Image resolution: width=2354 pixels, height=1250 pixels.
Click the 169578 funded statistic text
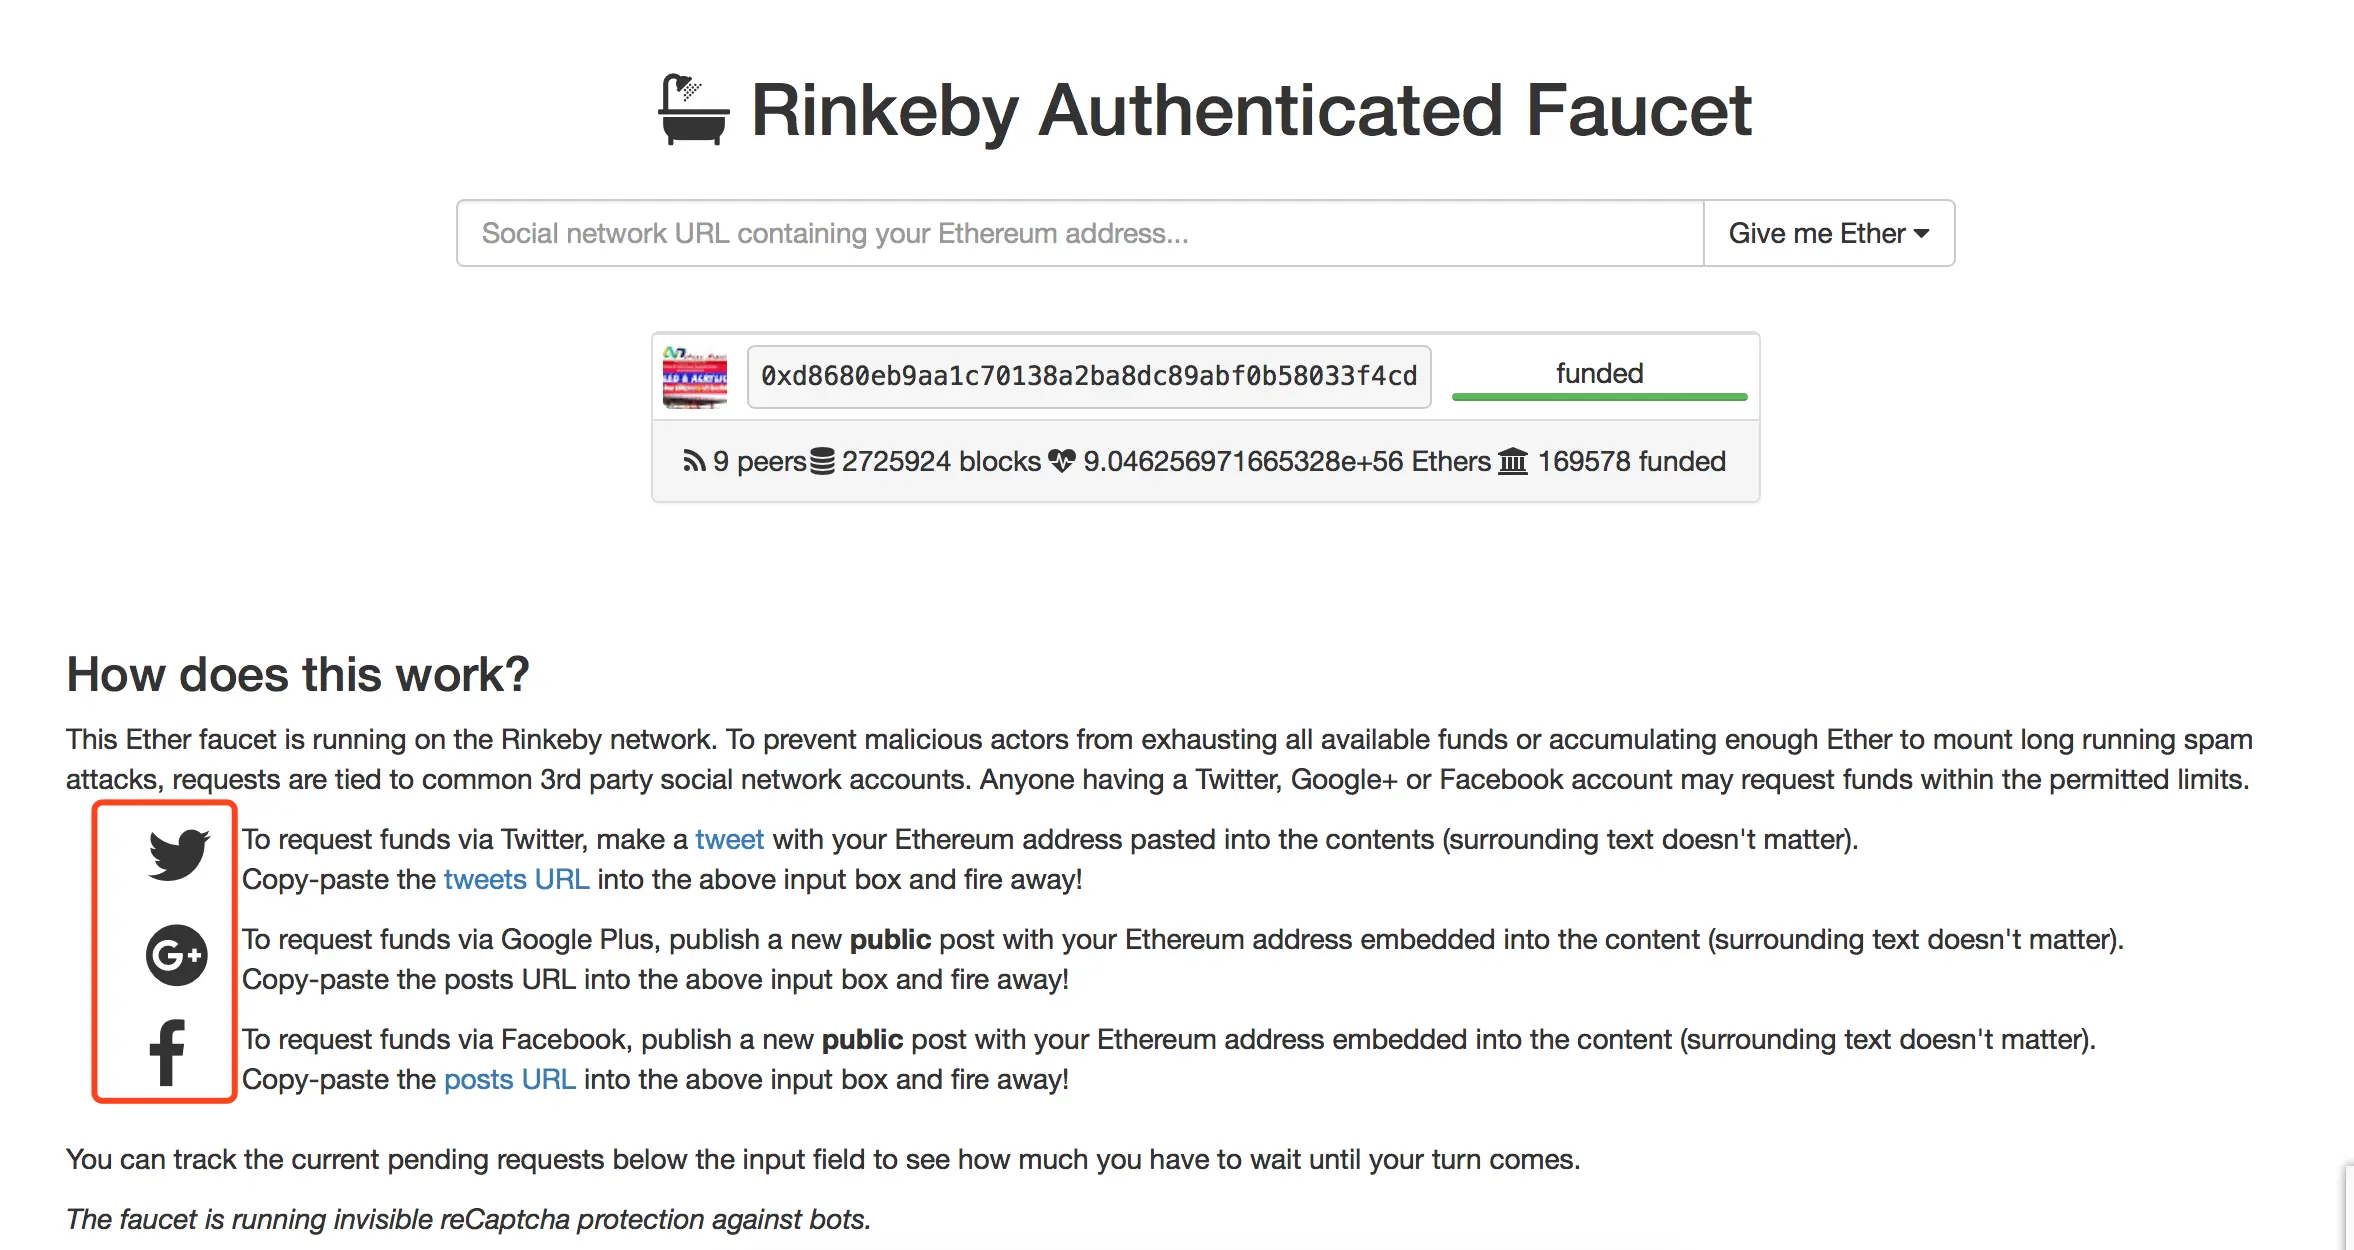pyautogui.click(x=1631, y=461)
